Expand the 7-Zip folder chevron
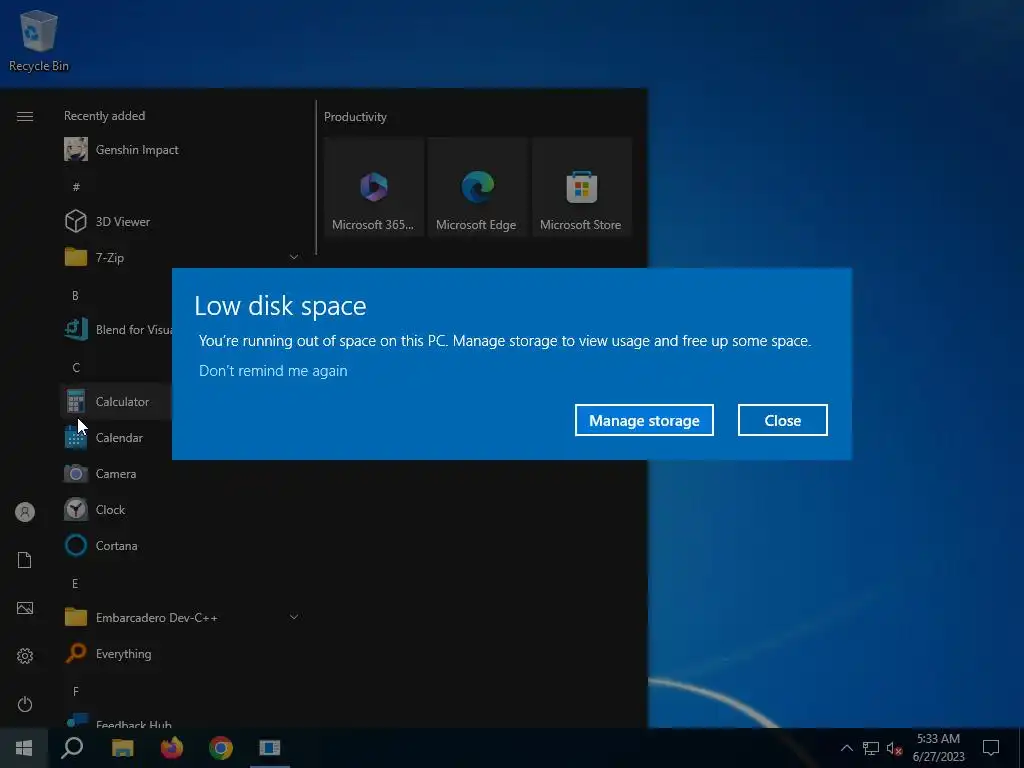This screenshot has height=768, width=1024. 294,257
